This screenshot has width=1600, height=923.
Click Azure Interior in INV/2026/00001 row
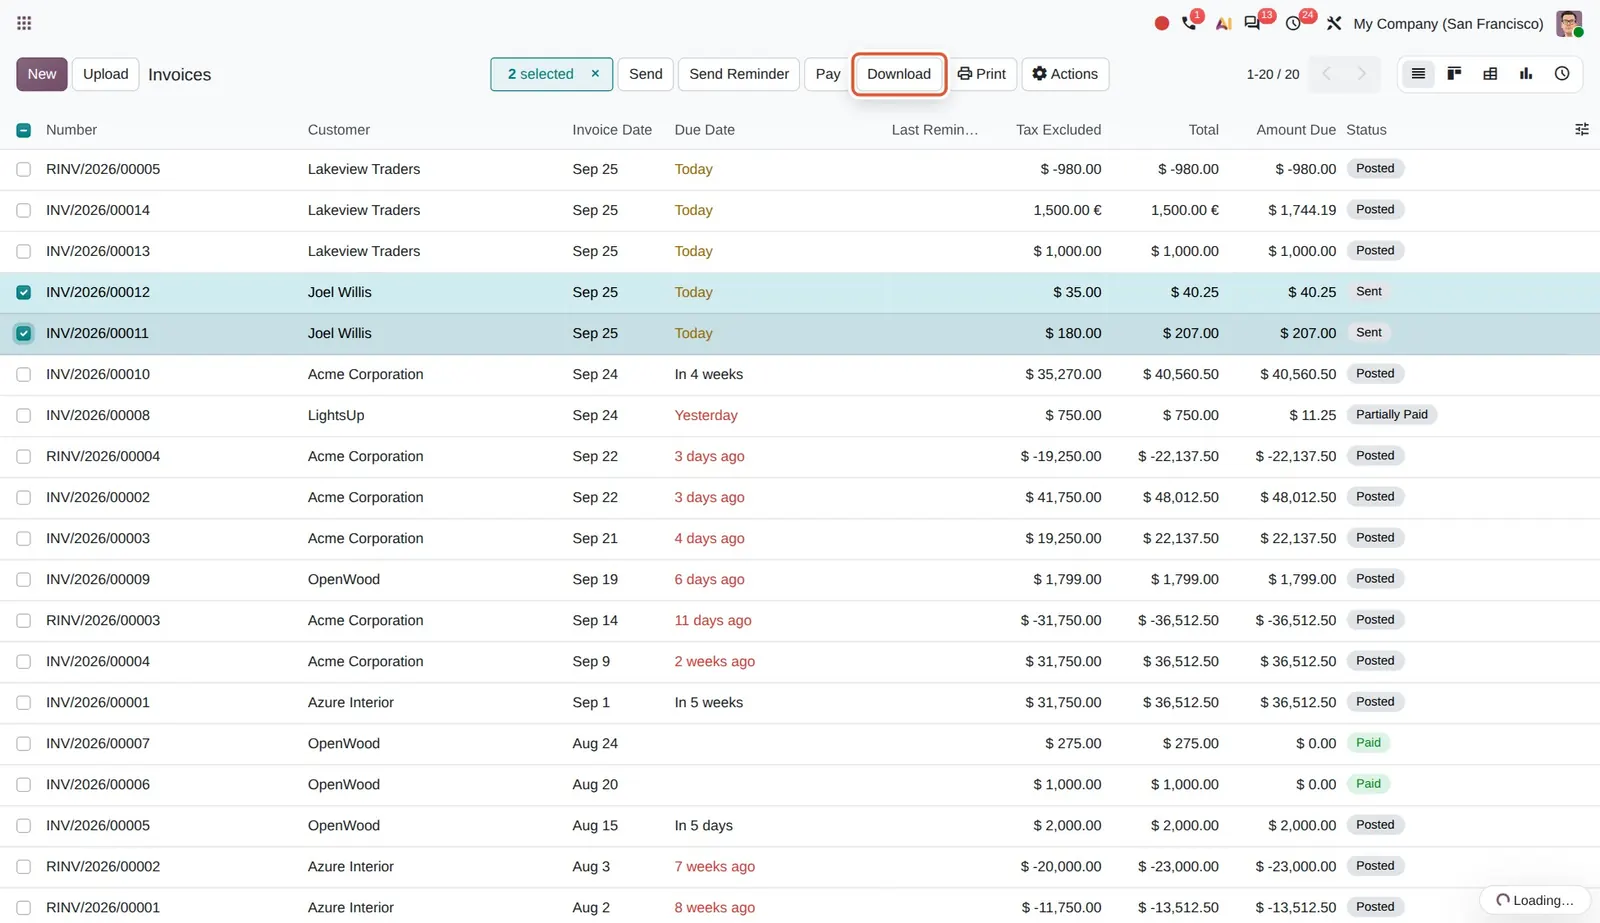(x=351, y=703)
